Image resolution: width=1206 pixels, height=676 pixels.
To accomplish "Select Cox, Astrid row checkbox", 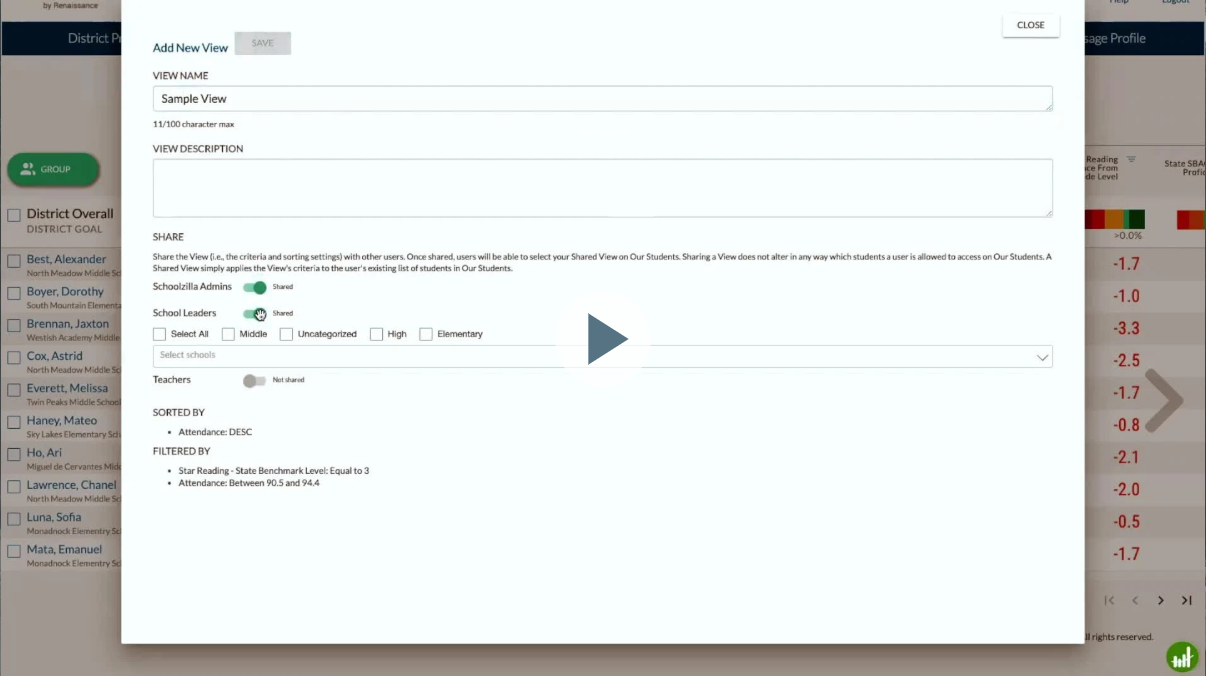I will point(14,357).
